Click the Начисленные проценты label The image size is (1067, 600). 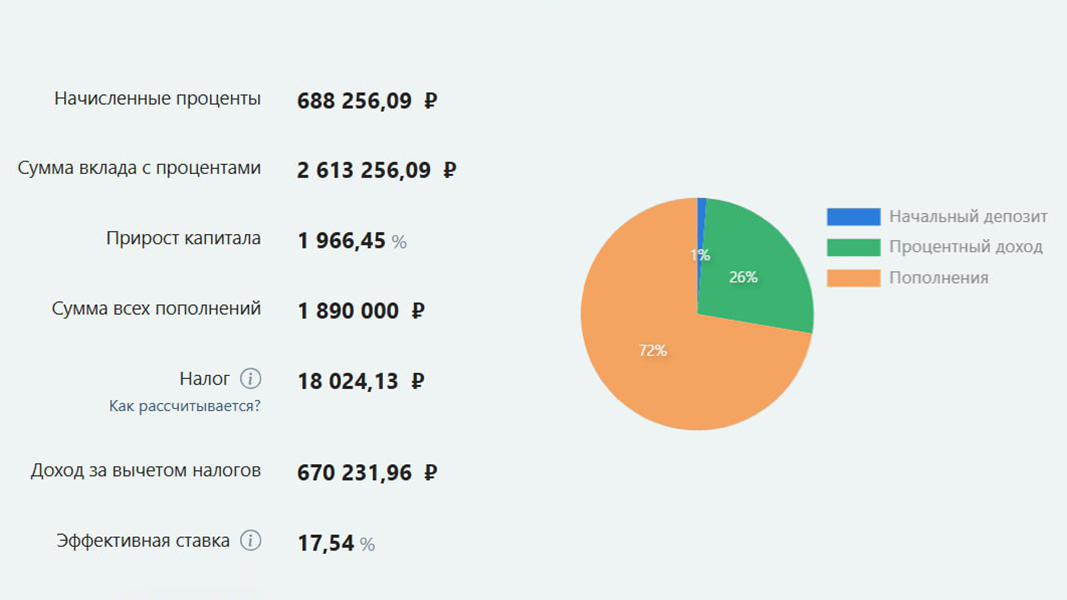coord(158,99)
